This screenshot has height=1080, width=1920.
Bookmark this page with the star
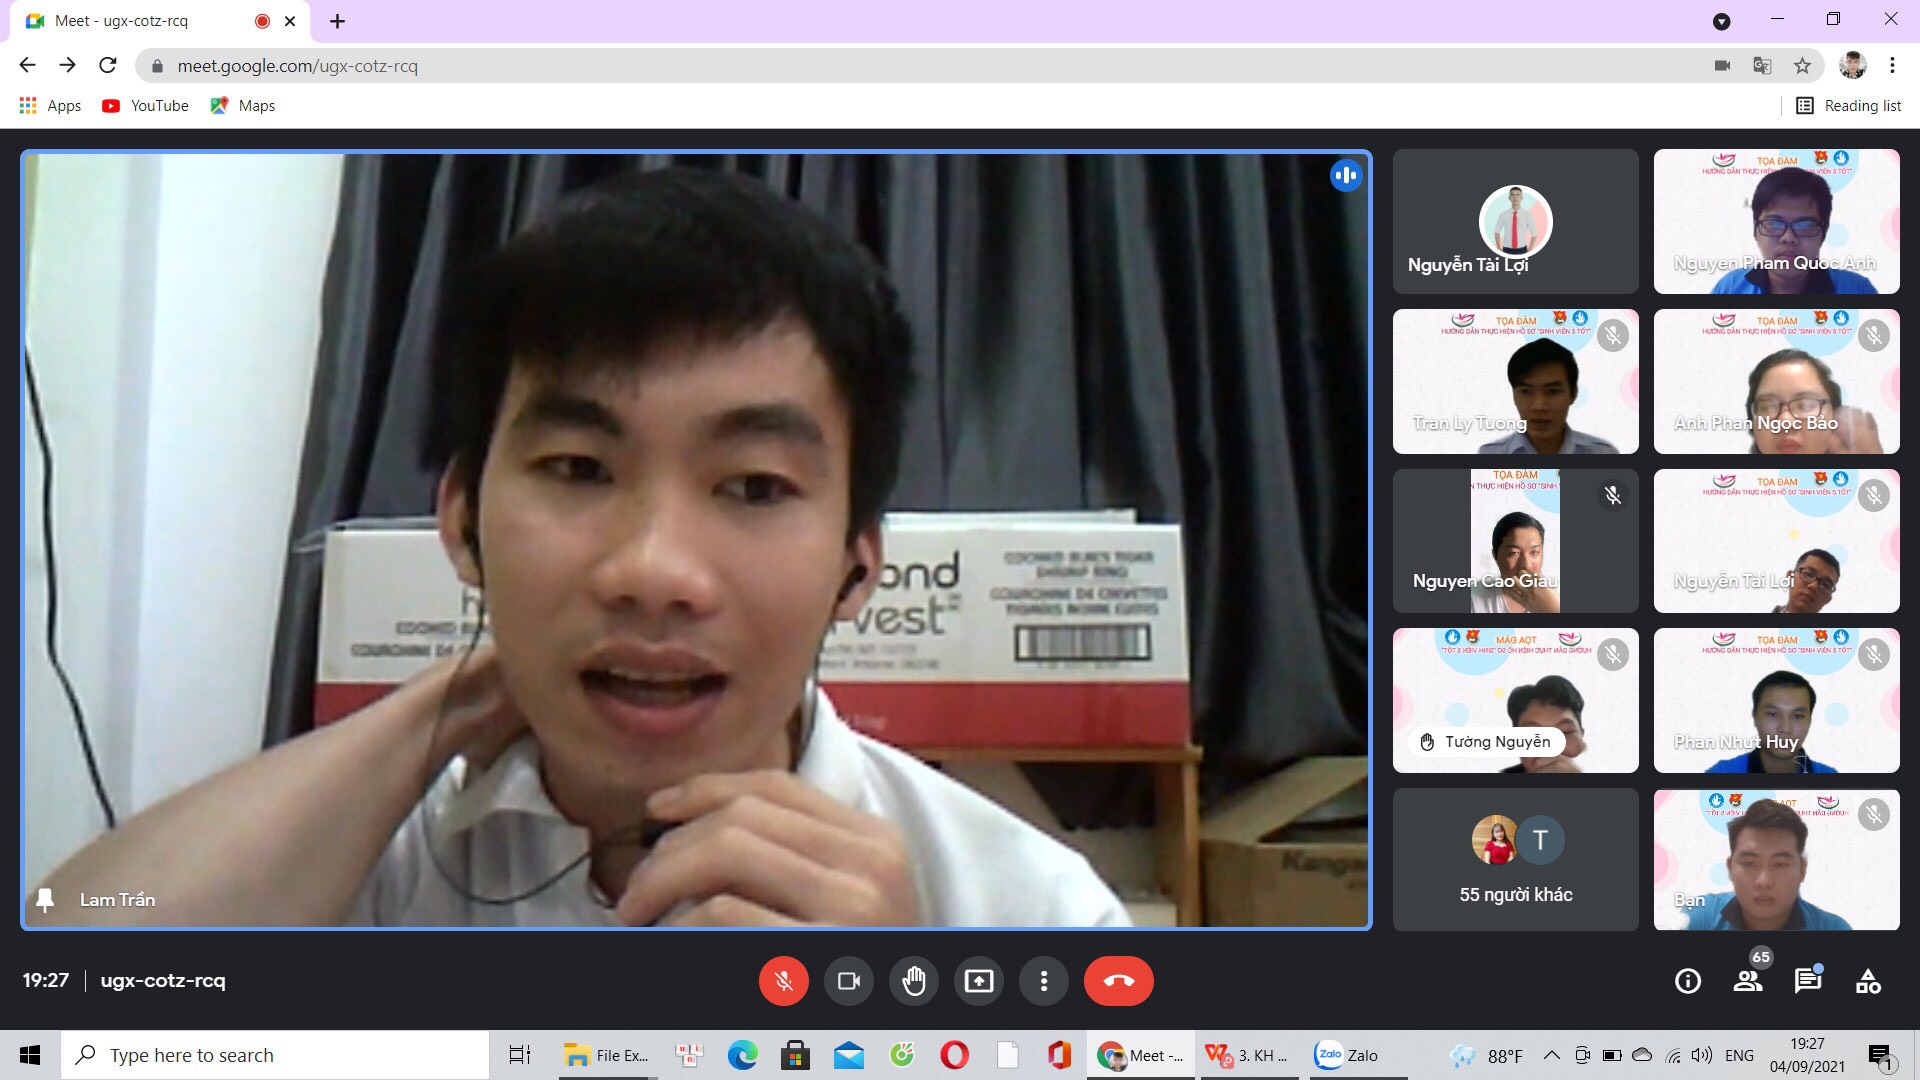click(1802, 66)
